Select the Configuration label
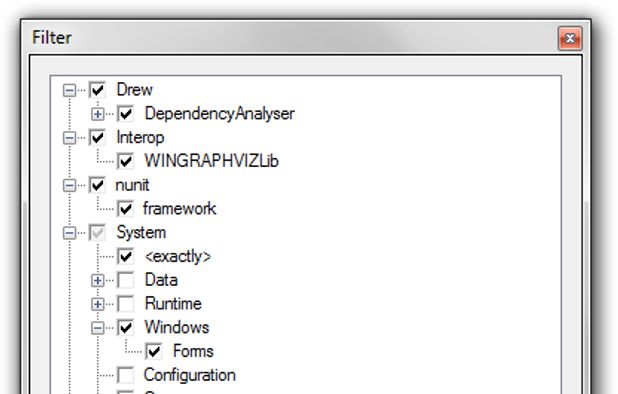This screenshot has width=618, height=394. (190, 375)
